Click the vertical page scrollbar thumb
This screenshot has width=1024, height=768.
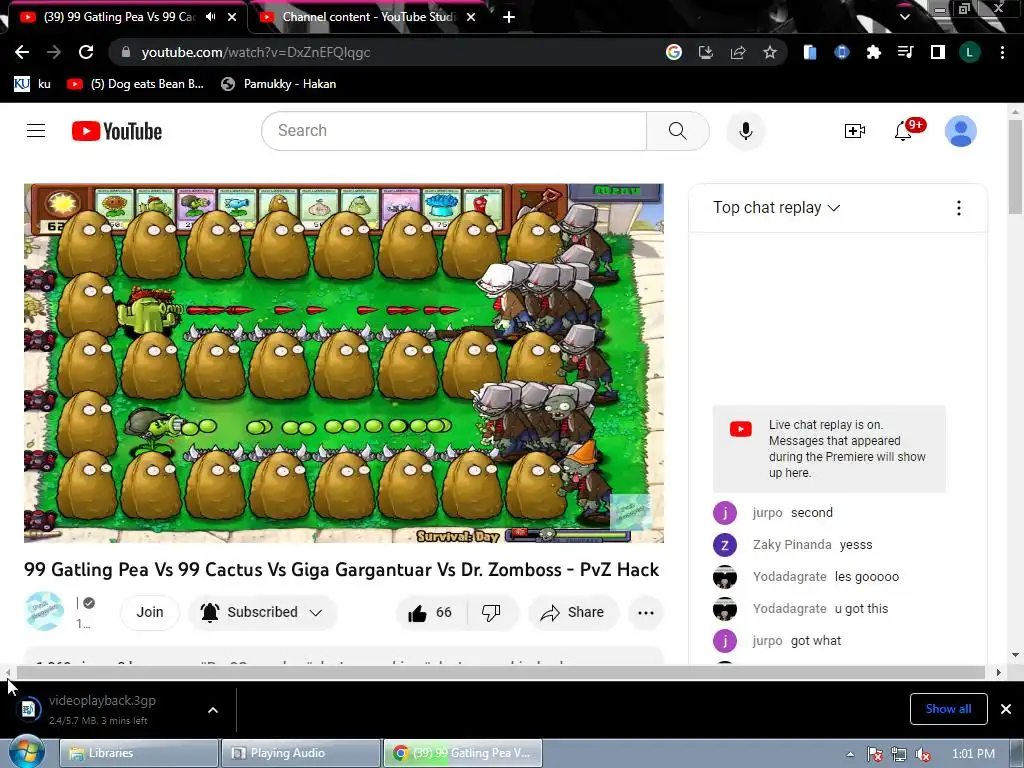point(1015,167)
